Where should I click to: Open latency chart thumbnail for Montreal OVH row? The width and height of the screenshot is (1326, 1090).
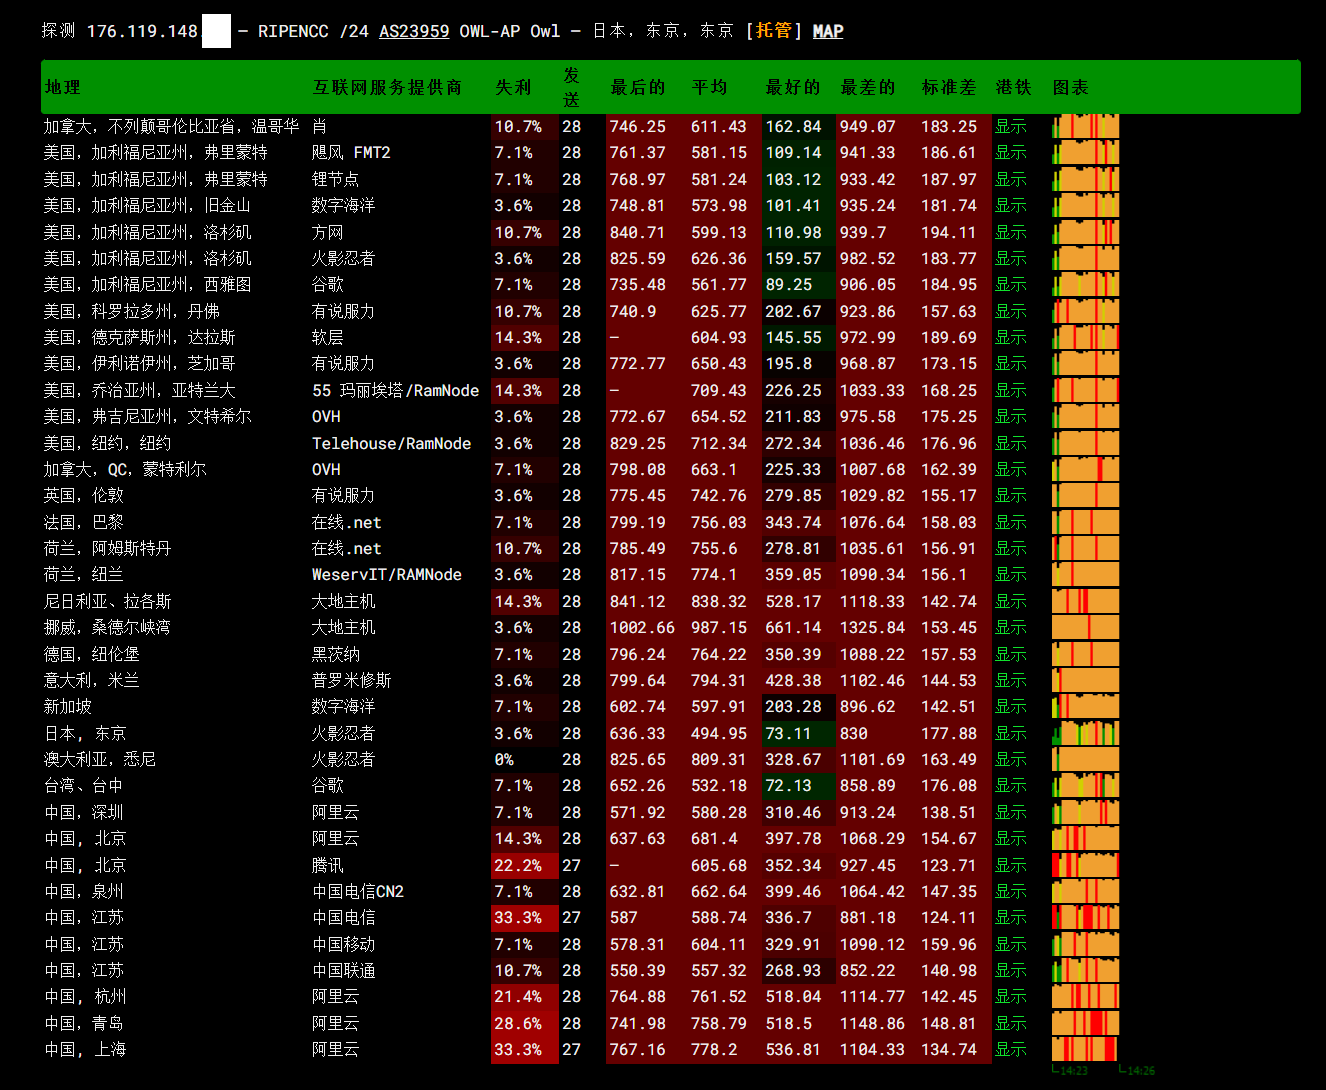coord(1085,469)
